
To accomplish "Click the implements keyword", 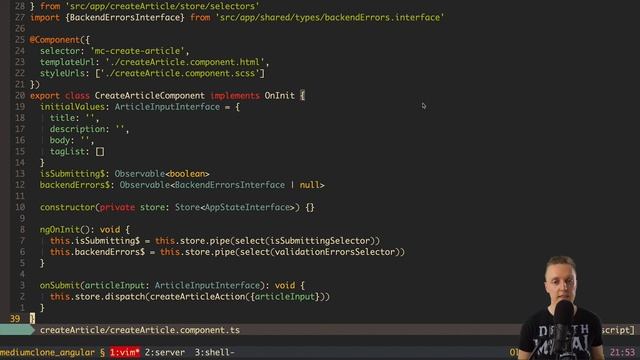I will coord(235,96).
